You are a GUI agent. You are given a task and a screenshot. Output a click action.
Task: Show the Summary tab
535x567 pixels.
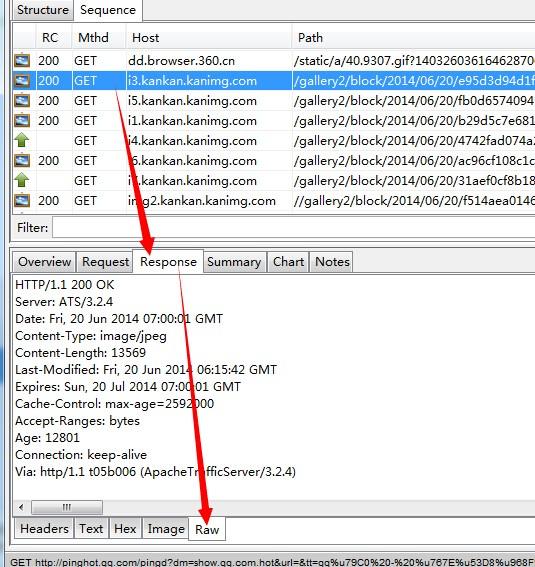point(234,262)
